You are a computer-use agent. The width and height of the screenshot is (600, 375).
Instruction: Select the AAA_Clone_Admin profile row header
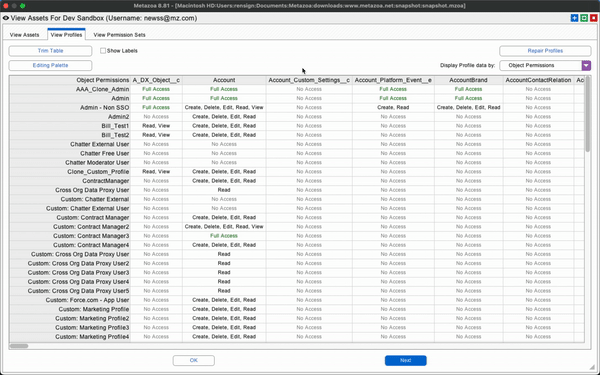(70, 89)
